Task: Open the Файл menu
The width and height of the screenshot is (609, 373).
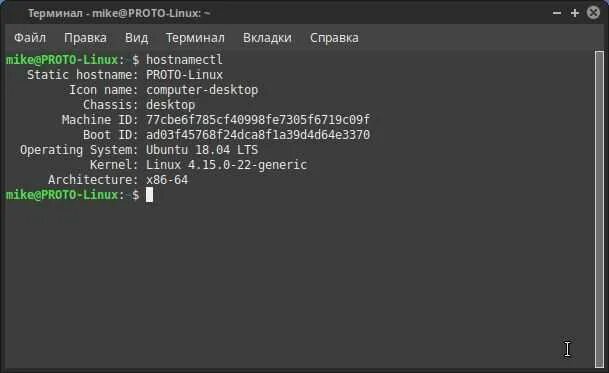Action: click(30, 38)
